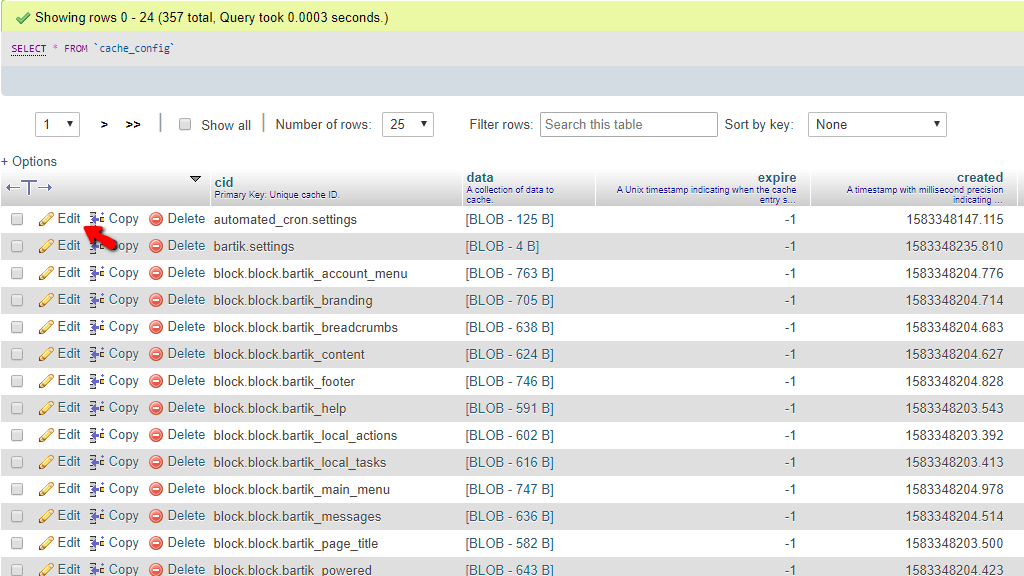Image resolution: width=1024 pixels, height=576 pixels.
Task: Click the full texts toggle arrows icon
Action: [29, 187]
